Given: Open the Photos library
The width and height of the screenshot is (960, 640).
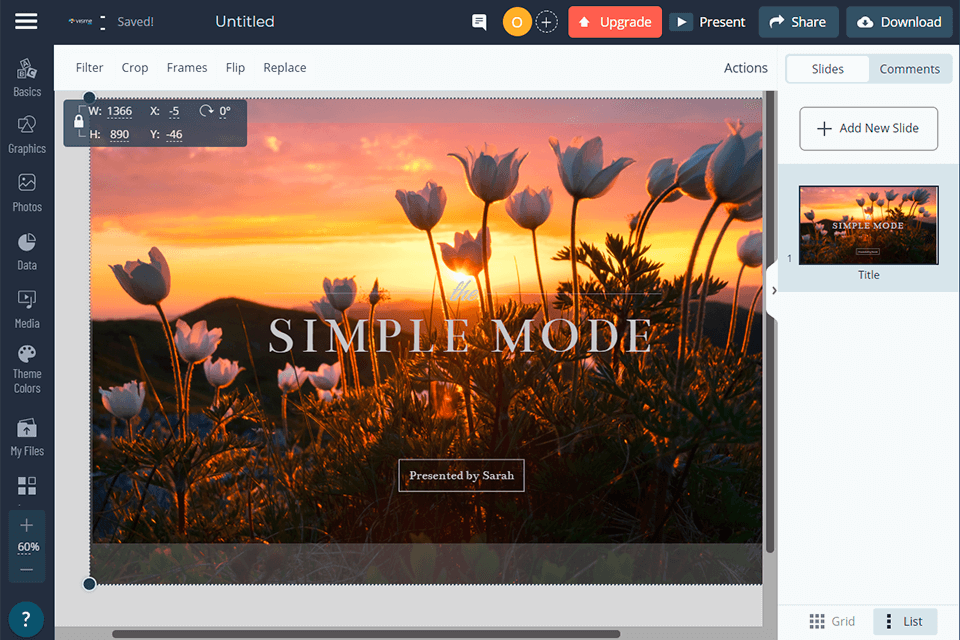Looking at the screenshot, I should pyautogui.click(x=27, y=192).
